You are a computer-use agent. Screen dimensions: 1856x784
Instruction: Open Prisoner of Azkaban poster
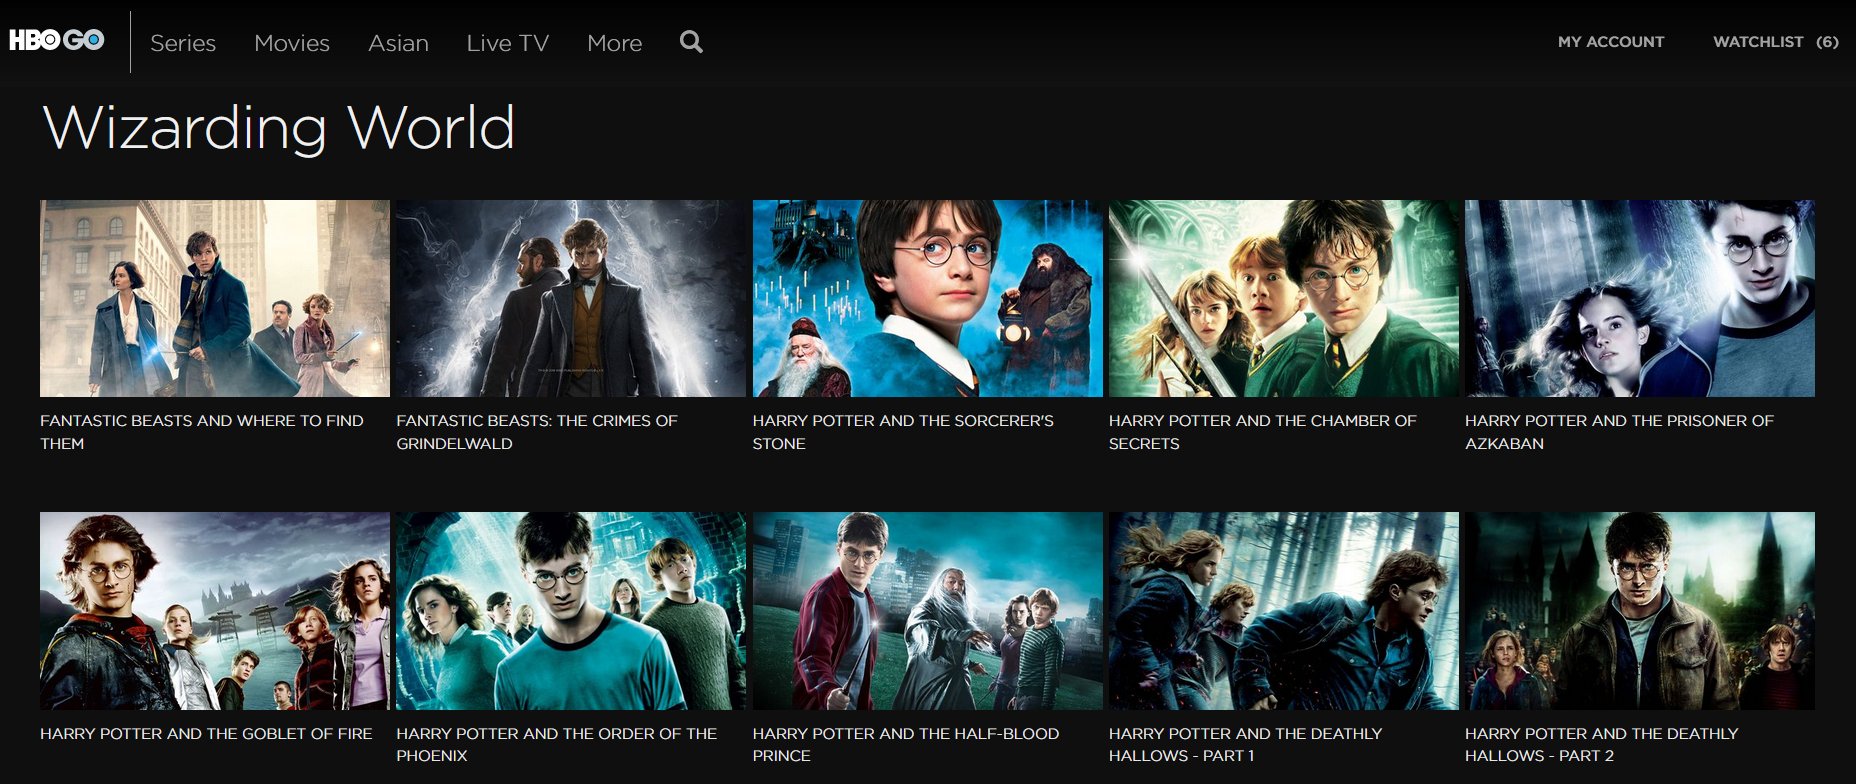pyautogui.click(x=1640, y=298)
